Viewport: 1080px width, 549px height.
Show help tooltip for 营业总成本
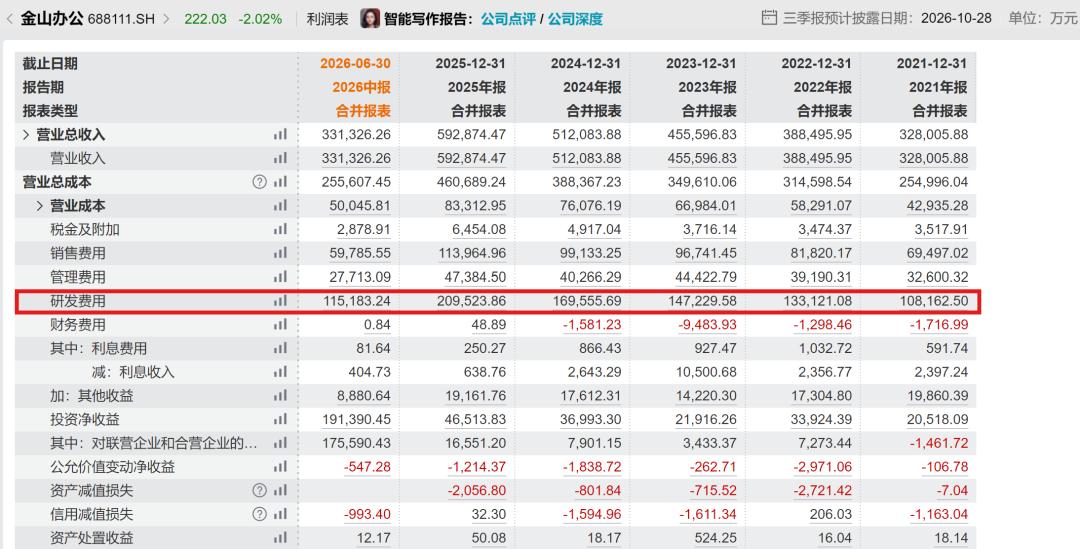click(x=259, y=182)
